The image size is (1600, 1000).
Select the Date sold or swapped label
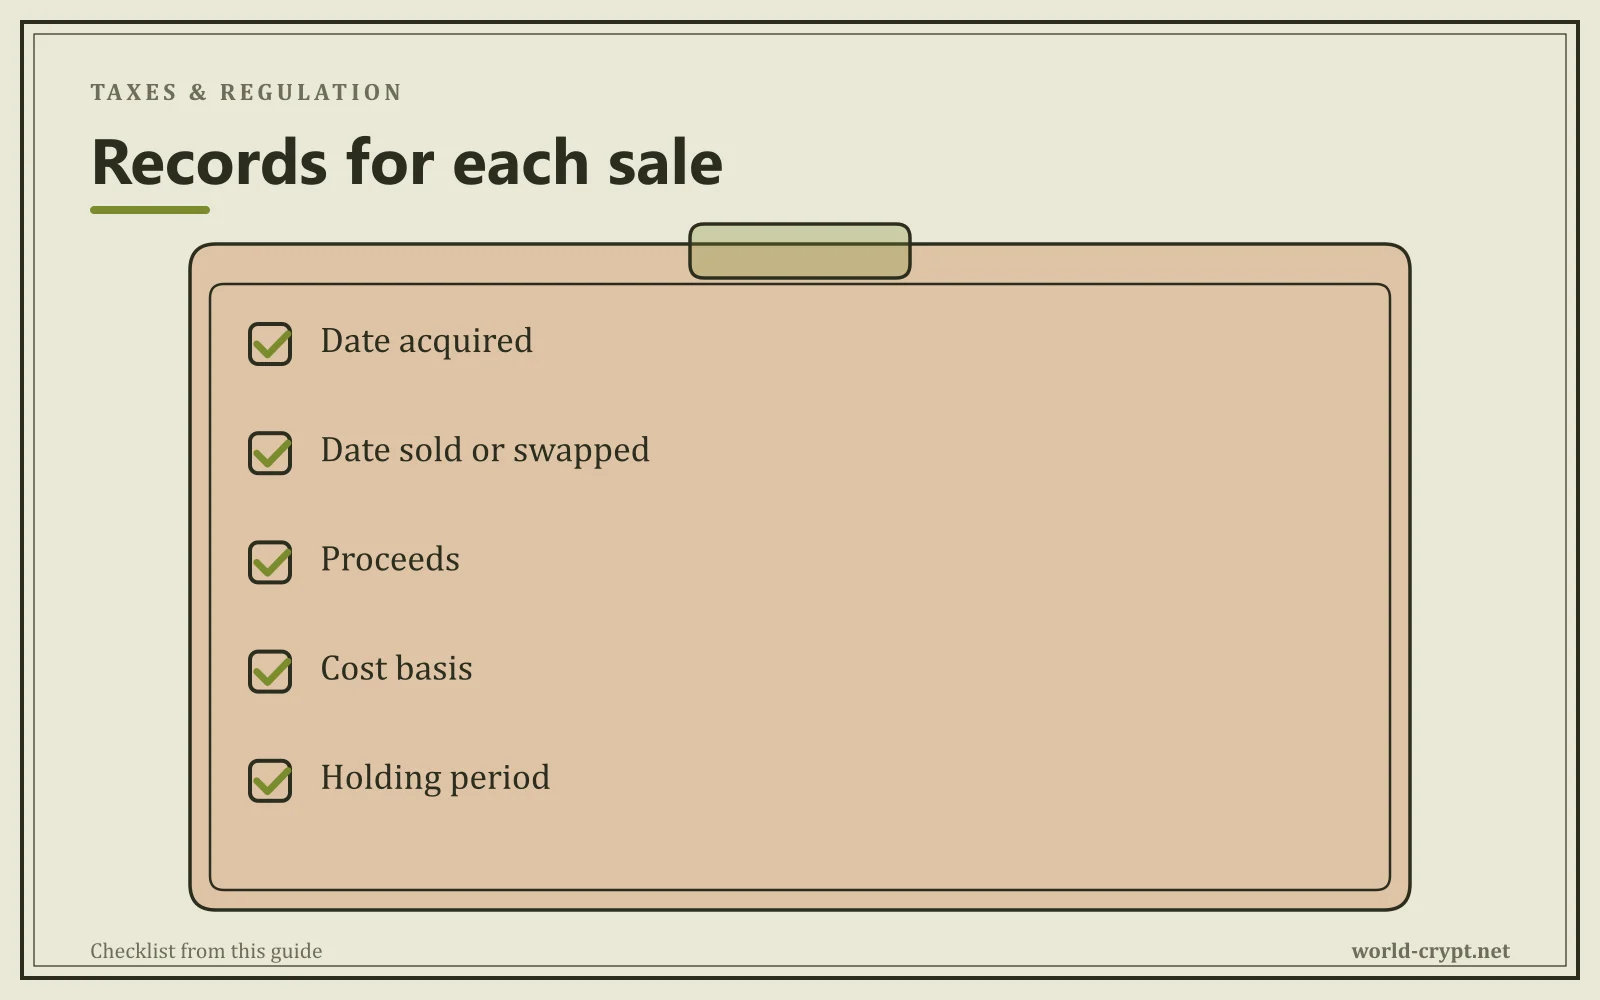pos(485,451)
